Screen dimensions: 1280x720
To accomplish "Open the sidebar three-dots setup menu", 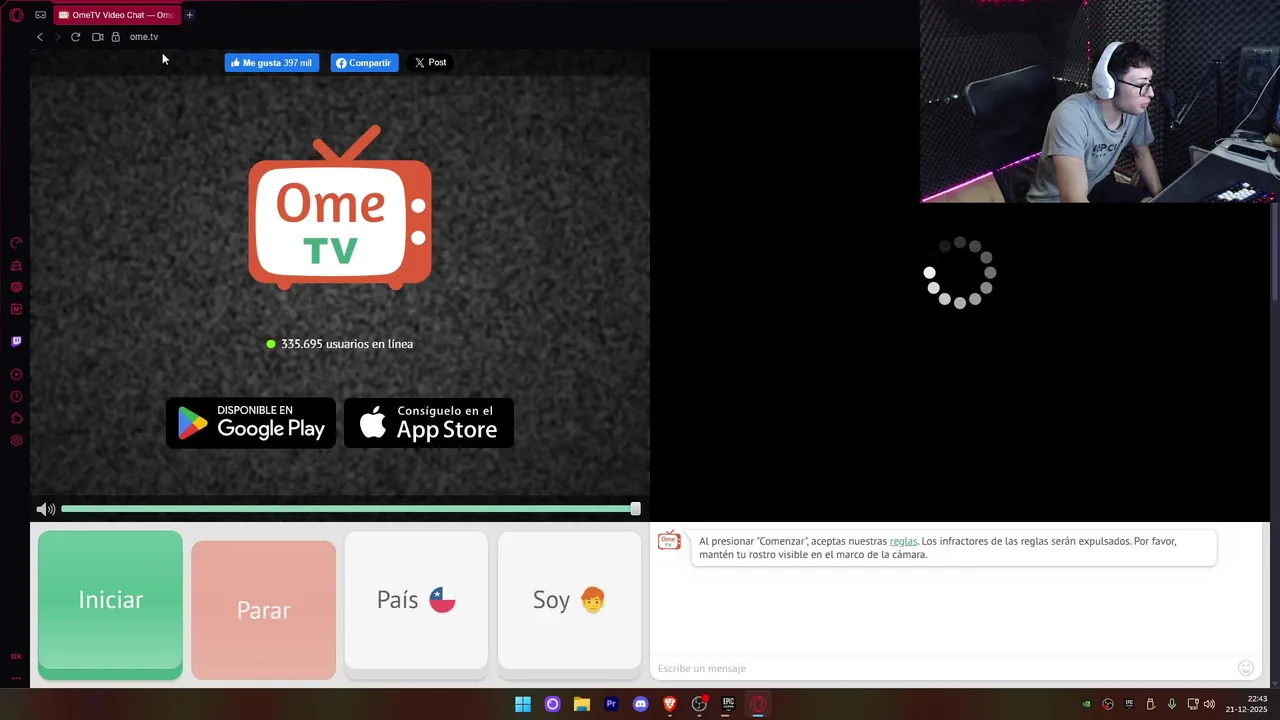I will pos(16,678).
